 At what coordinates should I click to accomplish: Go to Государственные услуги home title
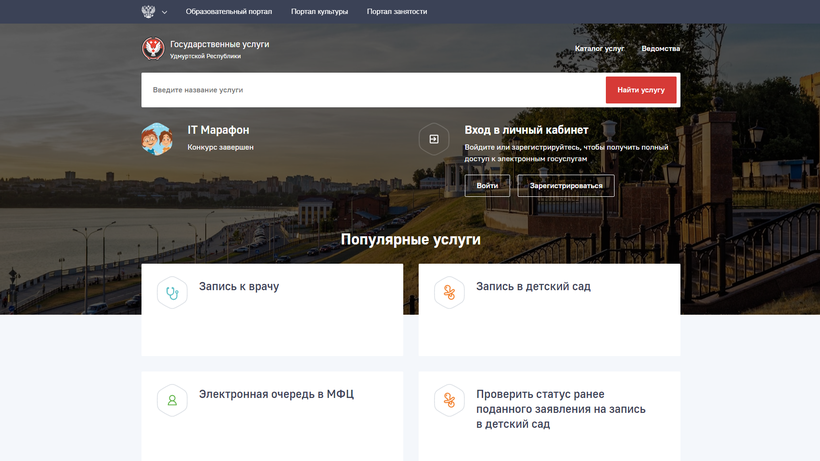(219, 44)
